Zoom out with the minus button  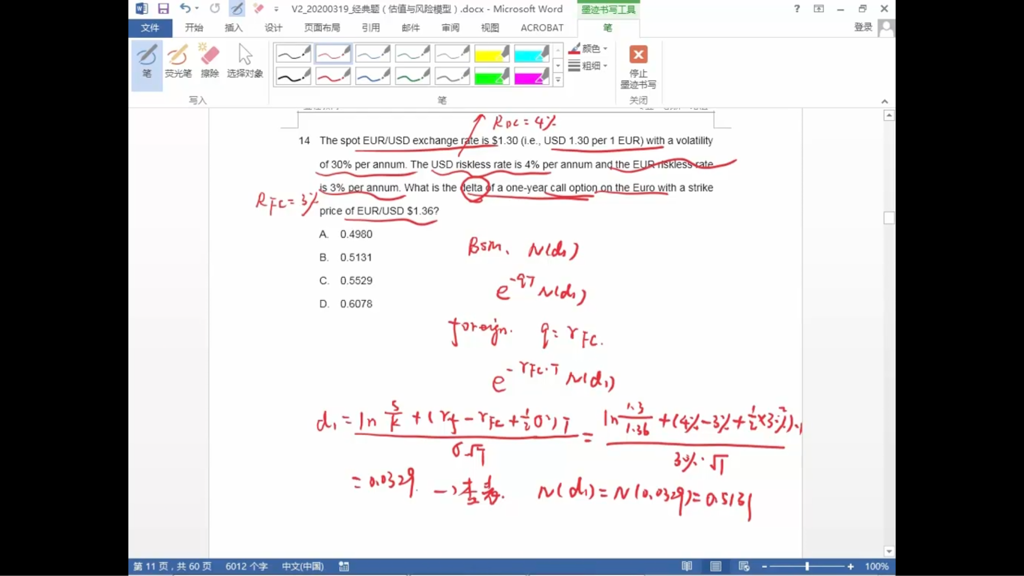tap(764, 566)
